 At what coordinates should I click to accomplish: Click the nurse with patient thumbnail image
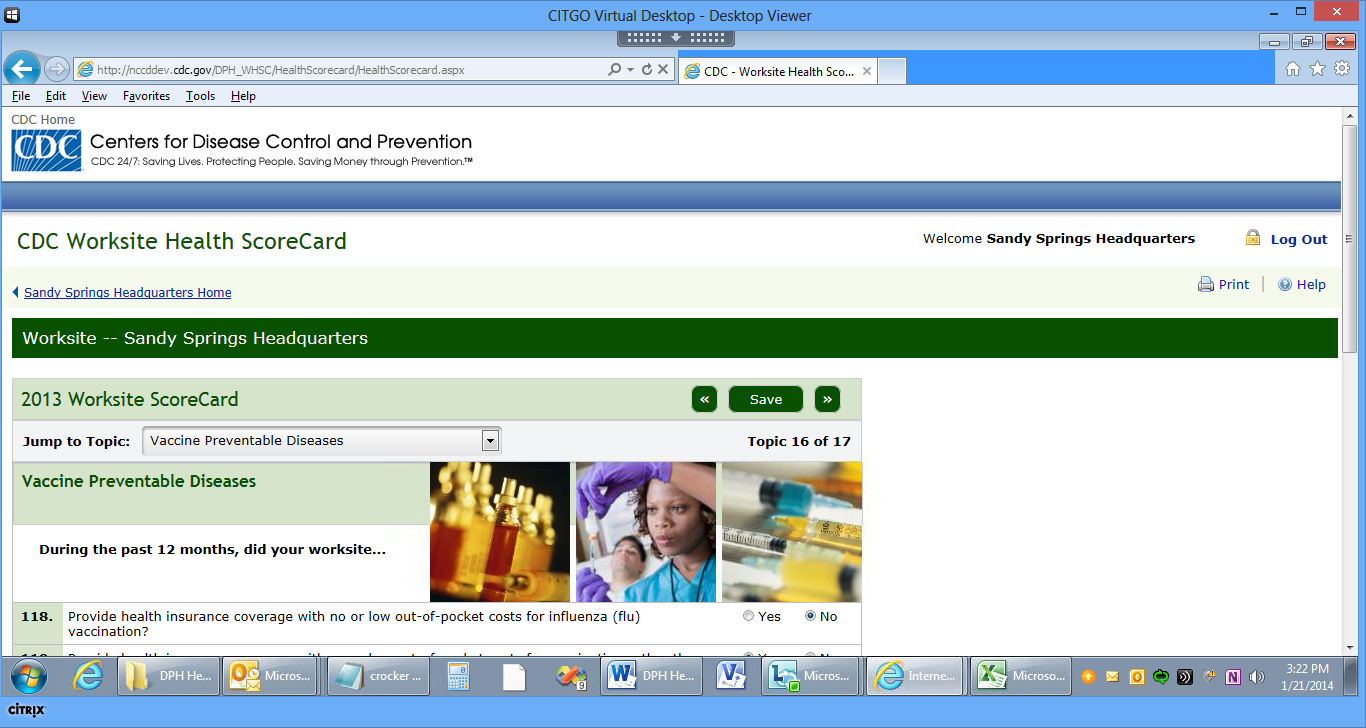tap(646, 532)
